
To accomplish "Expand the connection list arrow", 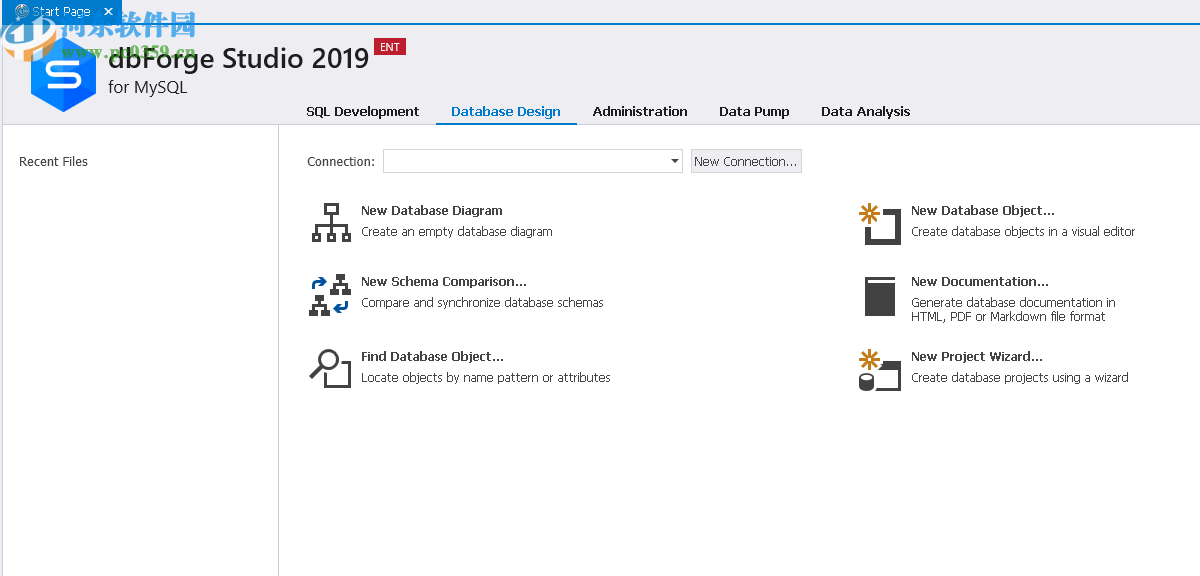I will 673,160.
